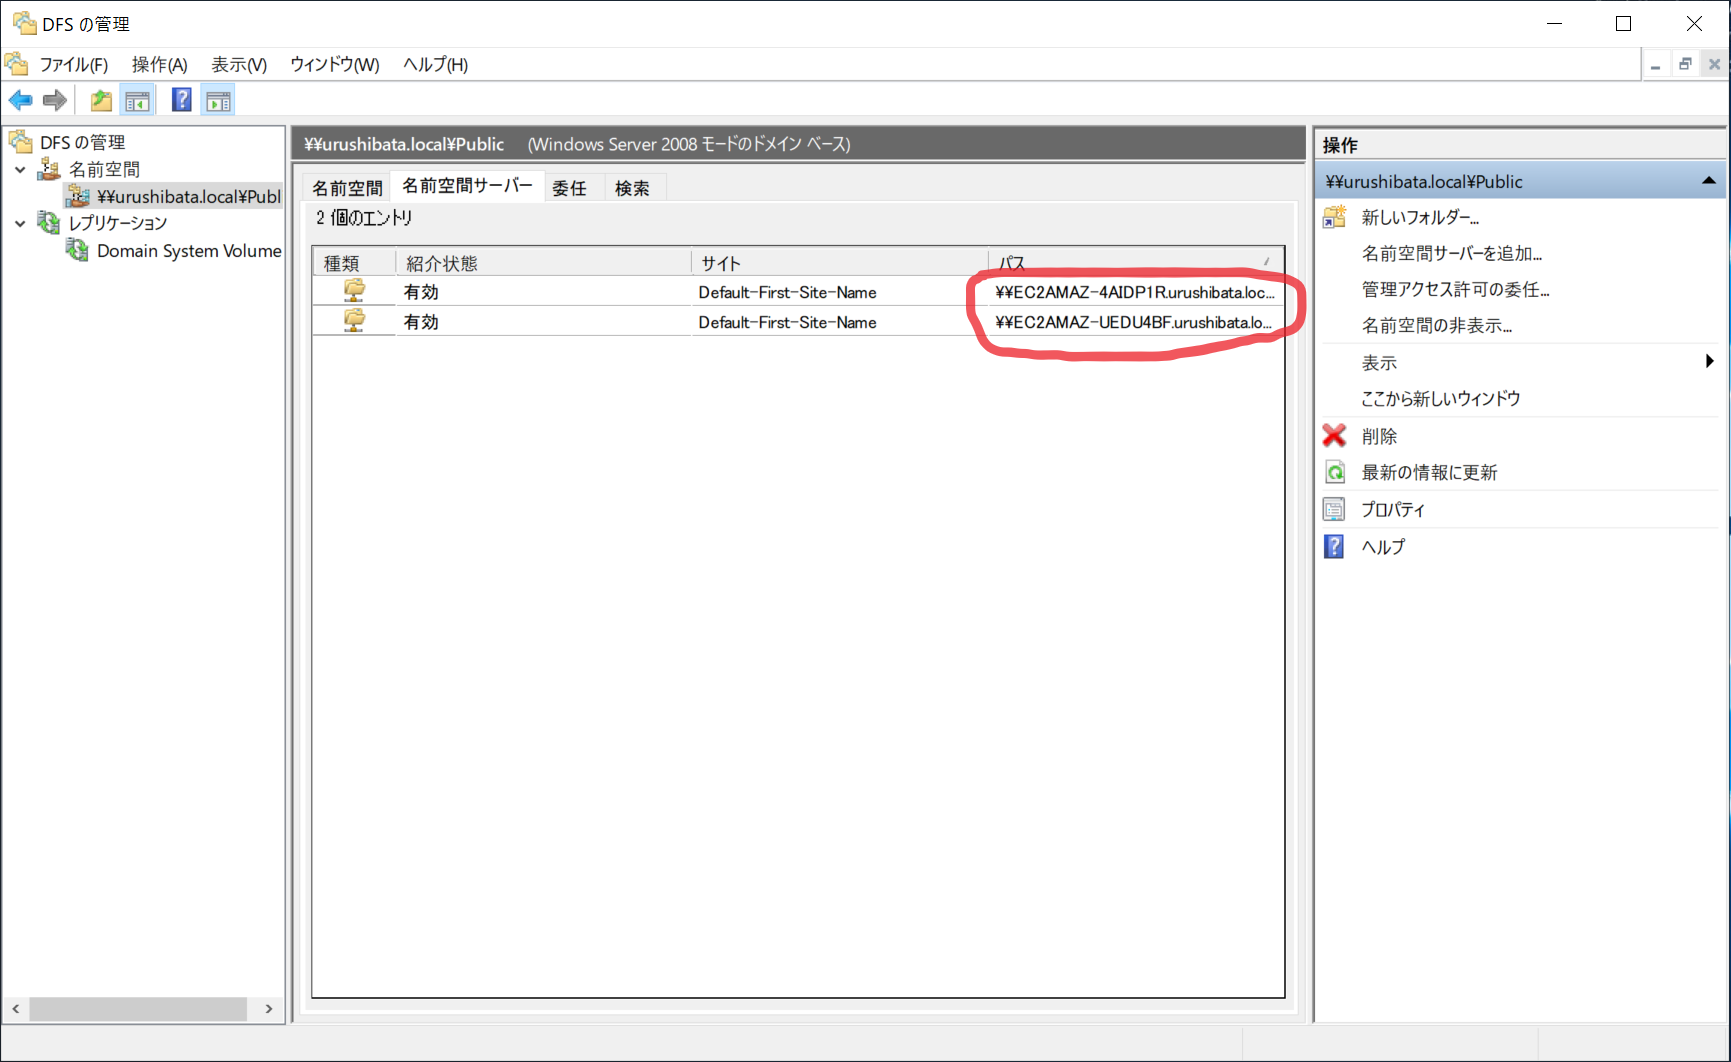Sort by the サイト column header
The height and width of the screenshot is (1062, 1731).
pos(839,263)
